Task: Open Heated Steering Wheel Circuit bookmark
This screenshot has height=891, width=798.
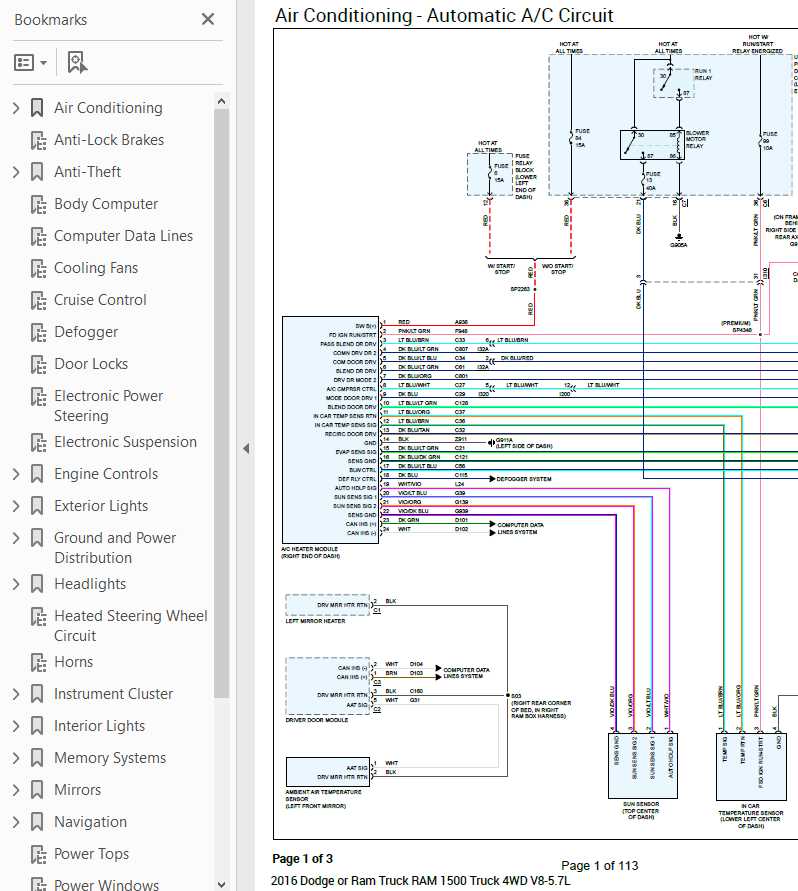Action: (x=131, y=626)
